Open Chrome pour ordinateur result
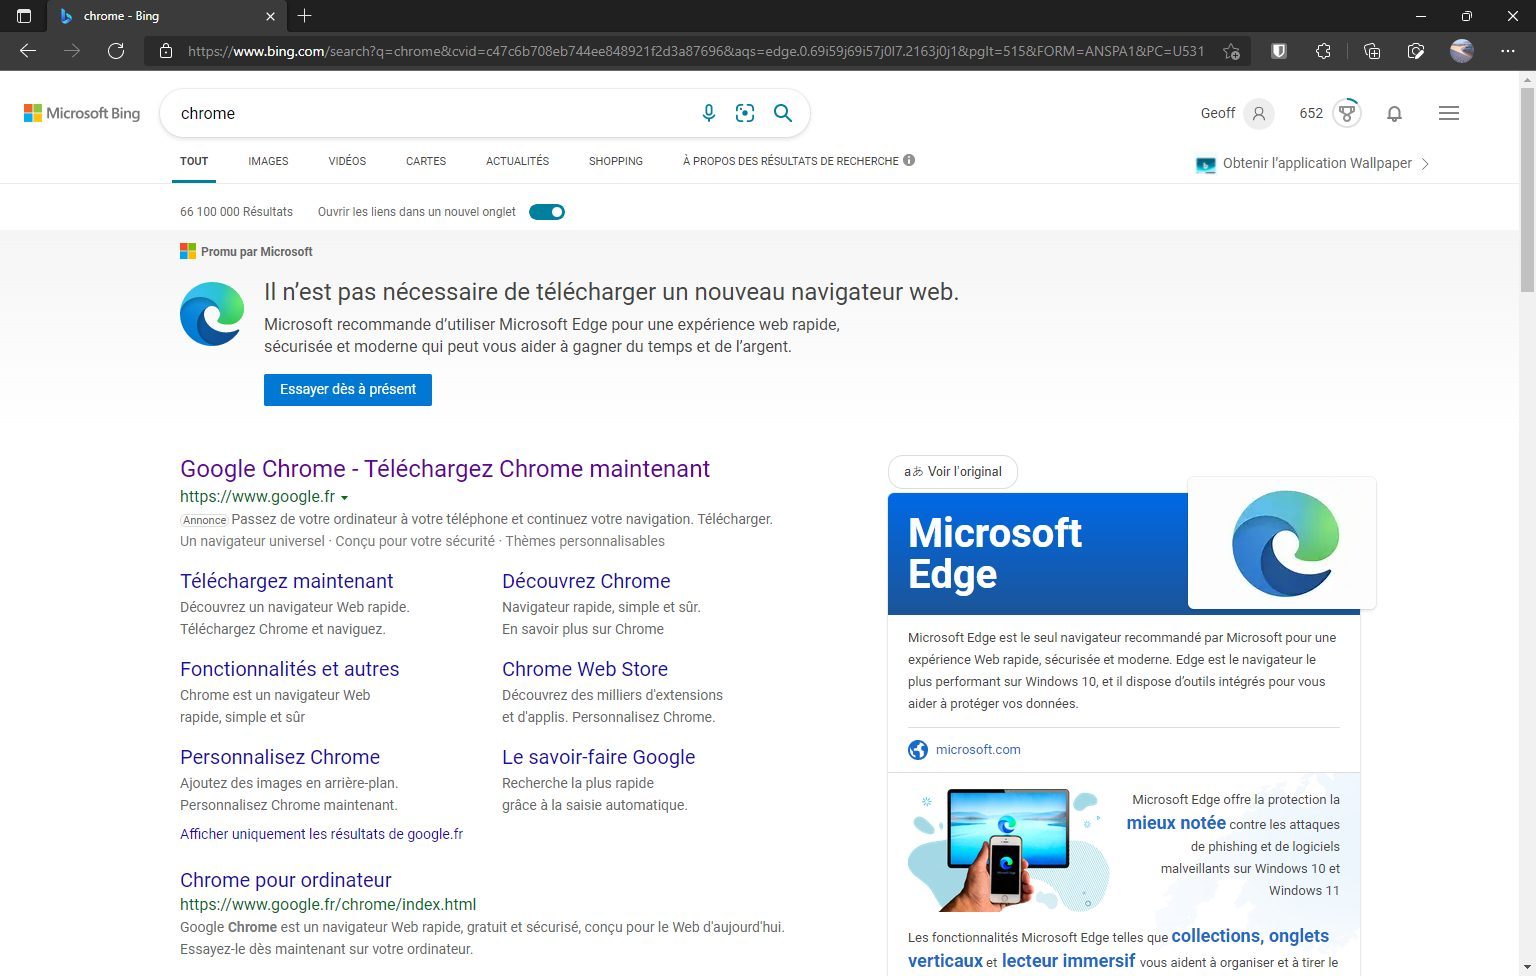The image size is (1536, 976). click(x=286, y=880)
